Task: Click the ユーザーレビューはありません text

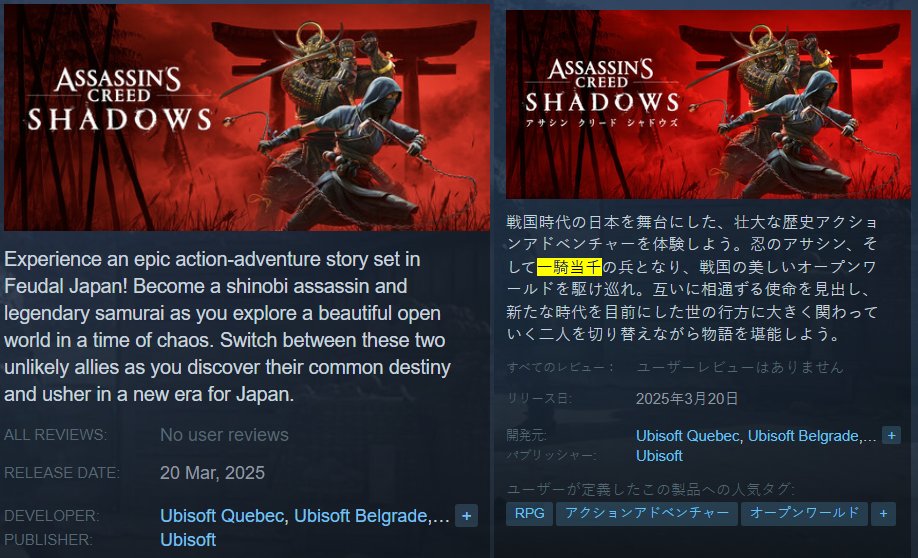Action: (739, 367)
